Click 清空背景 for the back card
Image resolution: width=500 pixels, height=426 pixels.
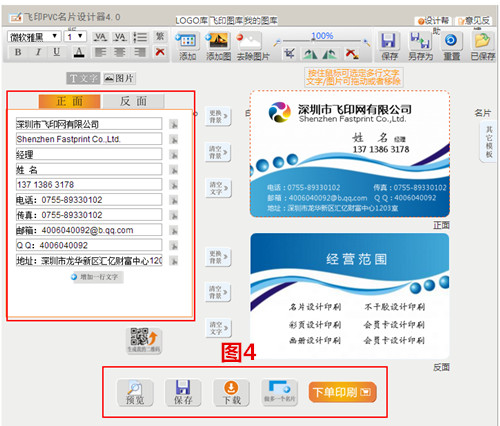(x=218, y=292)
